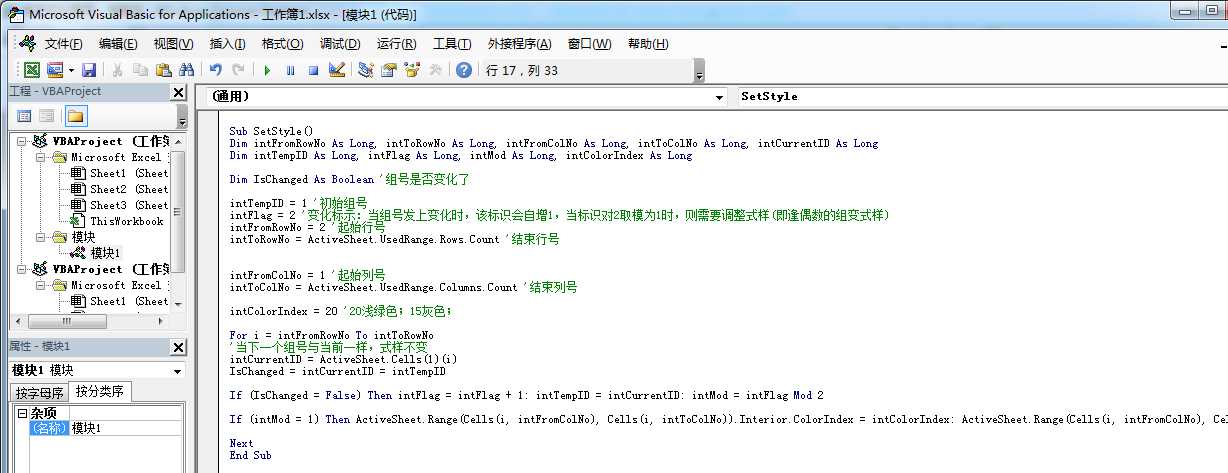Open the 帮助(H) menu

click(648, 44)
